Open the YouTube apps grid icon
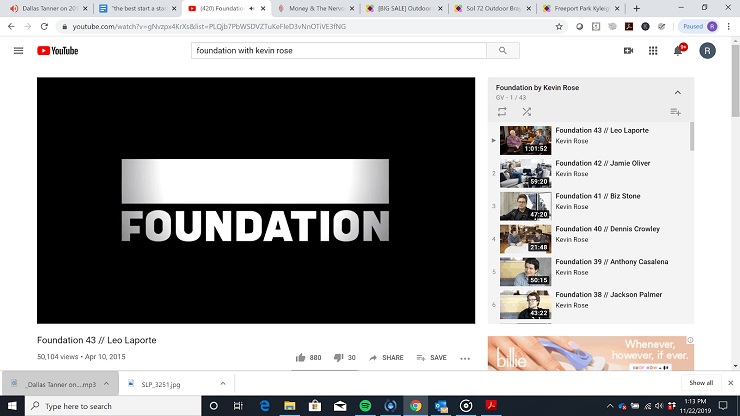This screenshot has height=416, width=740. [653, 51]
